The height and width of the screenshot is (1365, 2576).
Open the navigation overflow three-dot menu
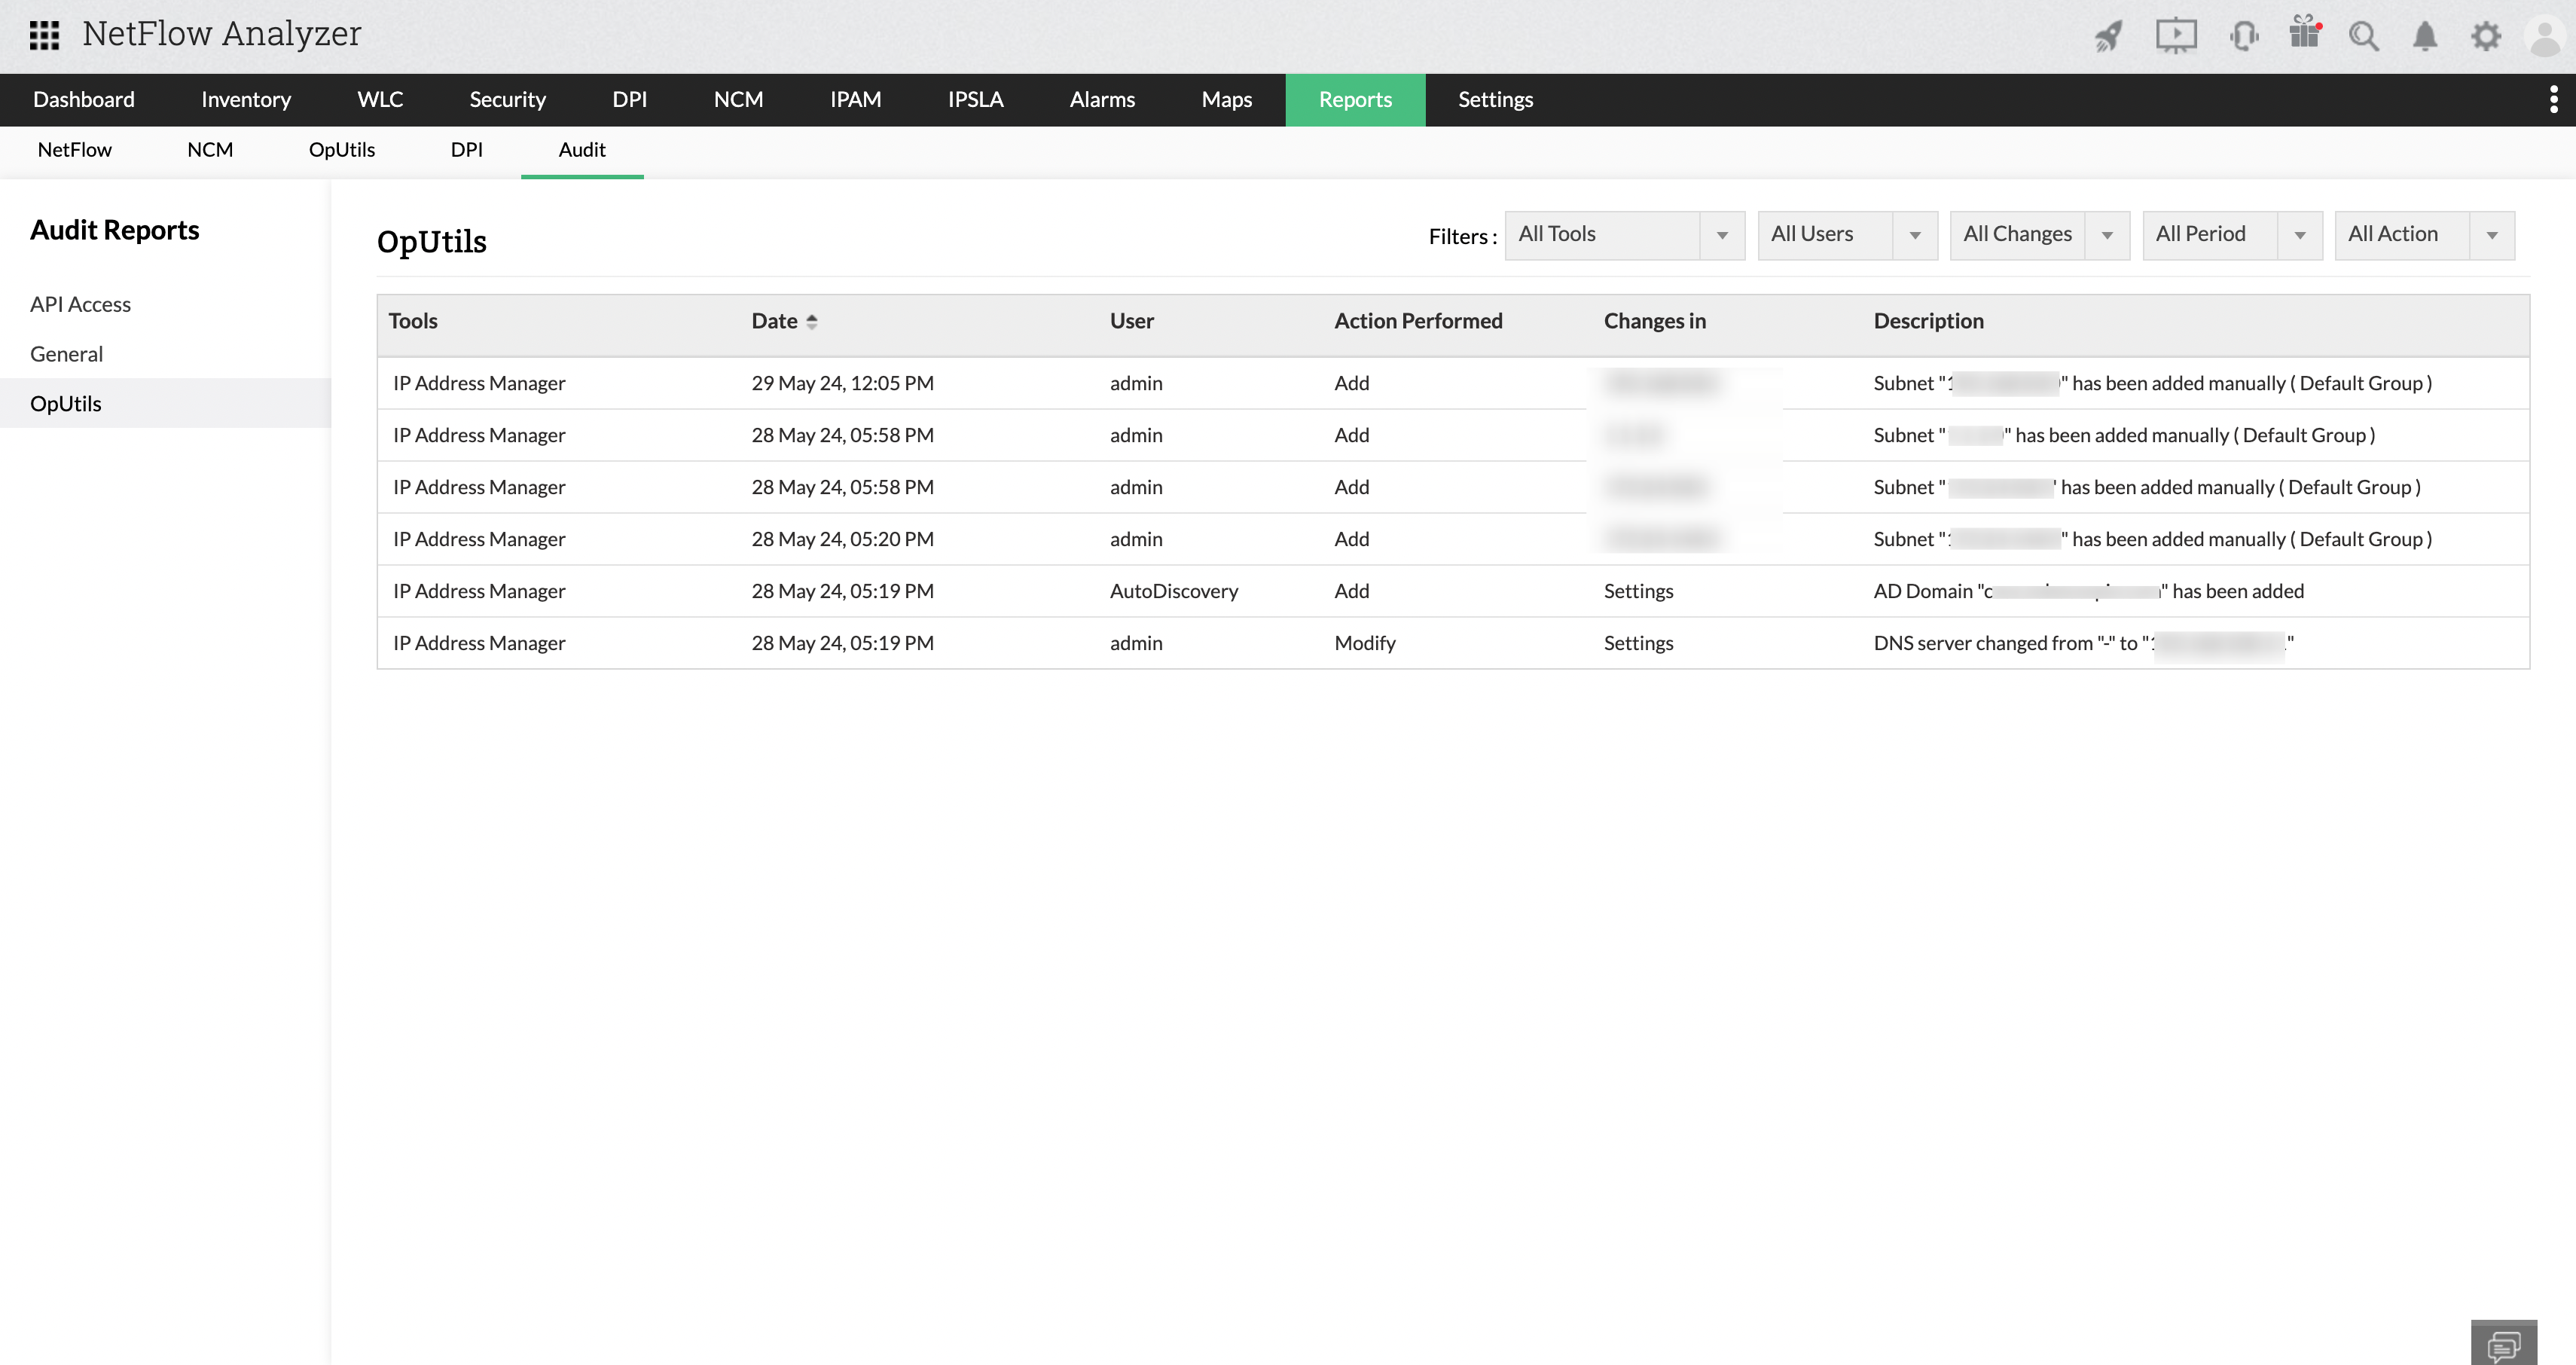2556,99
